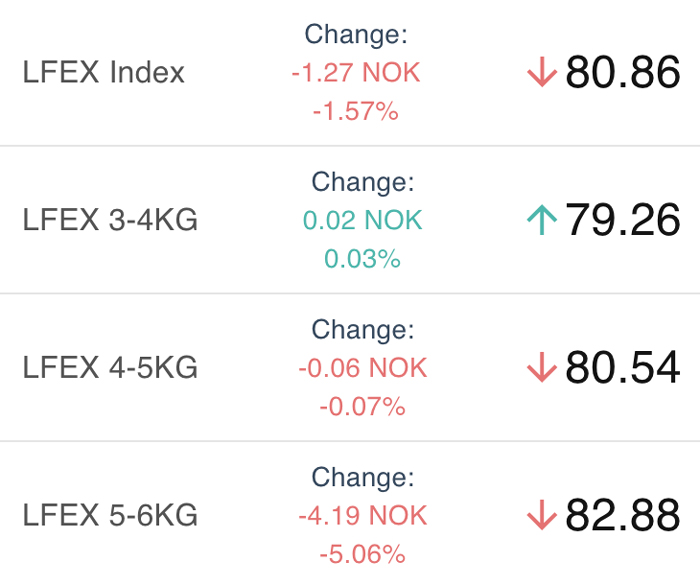Click the red down arrow beside 80.86

[542, 71]
